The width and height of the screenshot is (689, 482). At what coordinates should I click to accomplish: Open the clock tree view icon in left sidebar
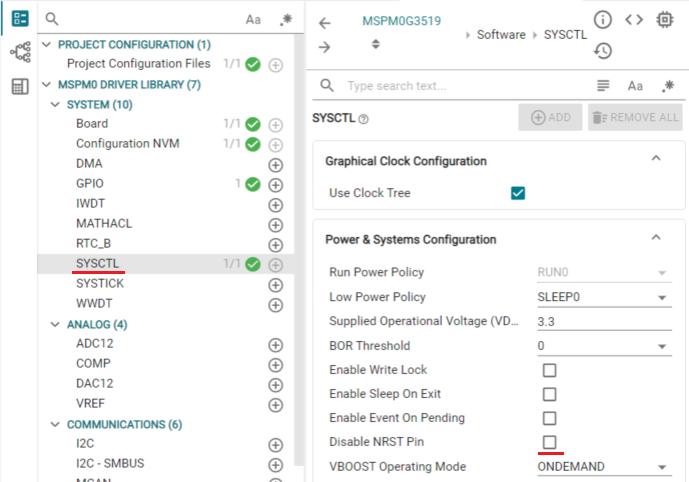click(x=20, y=53)
